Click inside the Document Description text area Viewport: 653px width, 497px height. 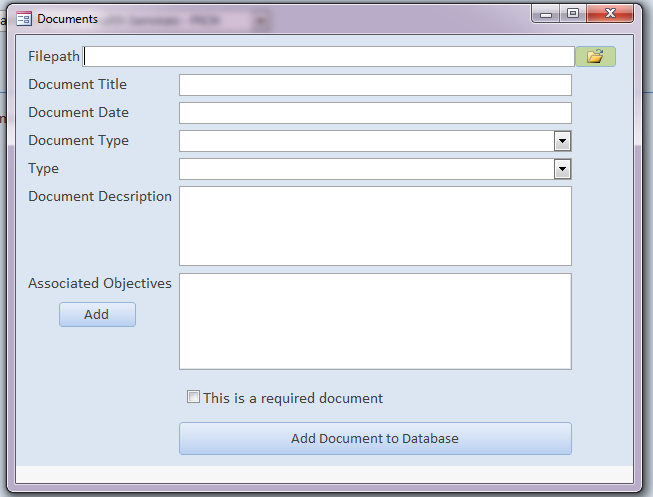click(x=375, y=226)
